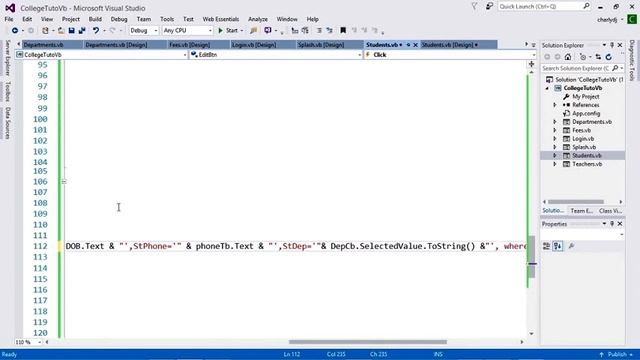Open the Analyze menu

coord(258,19)
